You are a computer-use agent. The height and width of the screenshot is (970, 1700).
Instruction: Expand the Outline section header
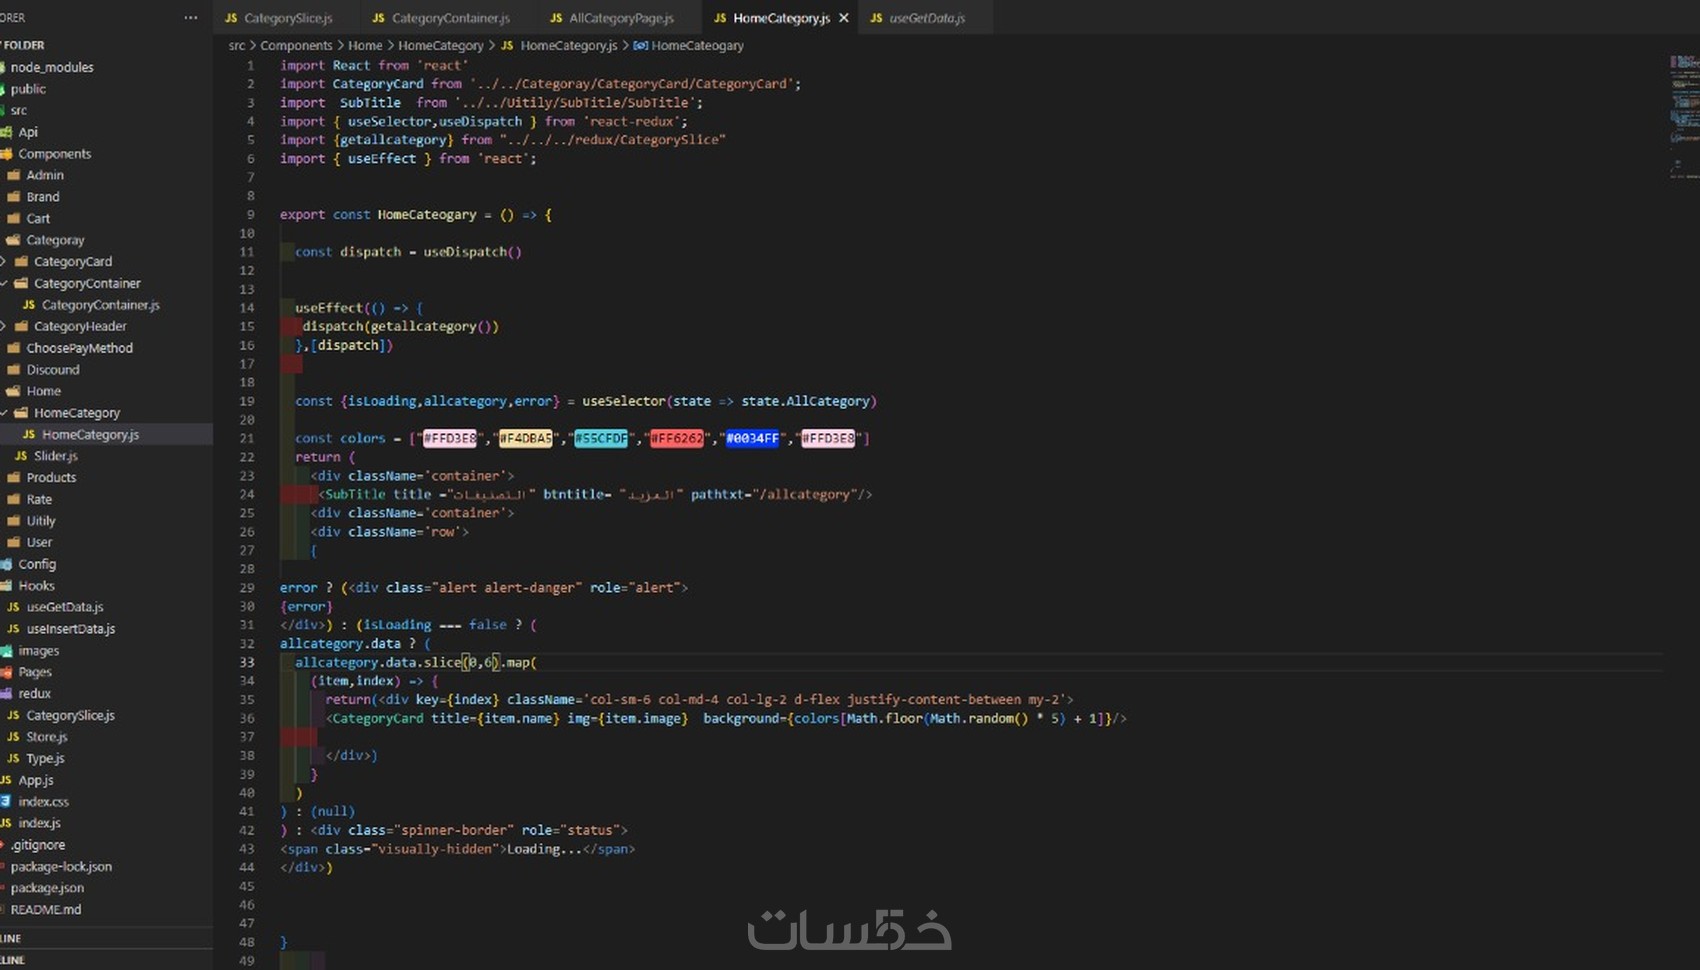106,938
